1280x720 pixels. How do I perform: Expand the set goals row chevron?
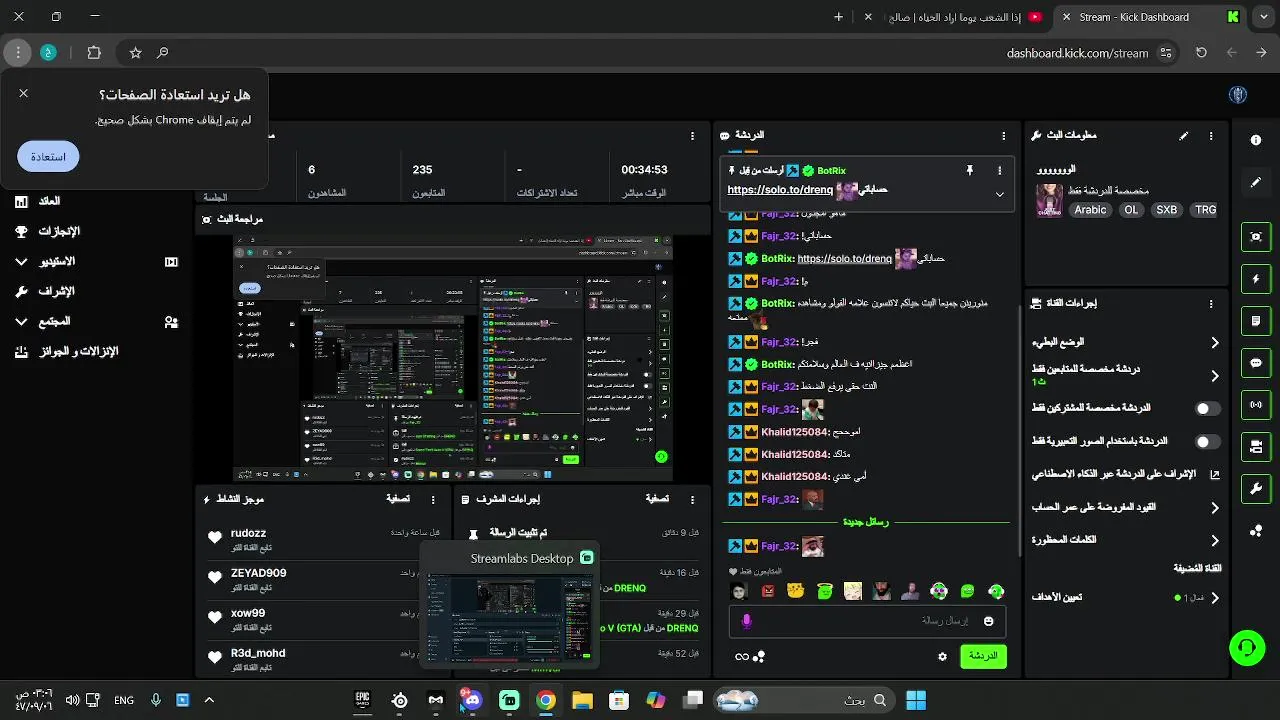[1215, 598]
